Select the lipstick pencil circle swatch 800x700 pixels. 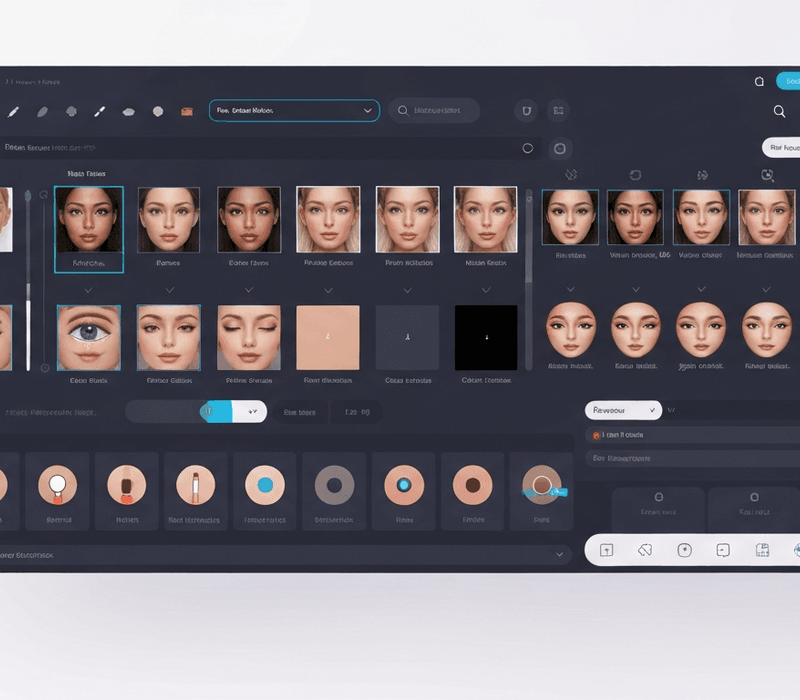195,485
